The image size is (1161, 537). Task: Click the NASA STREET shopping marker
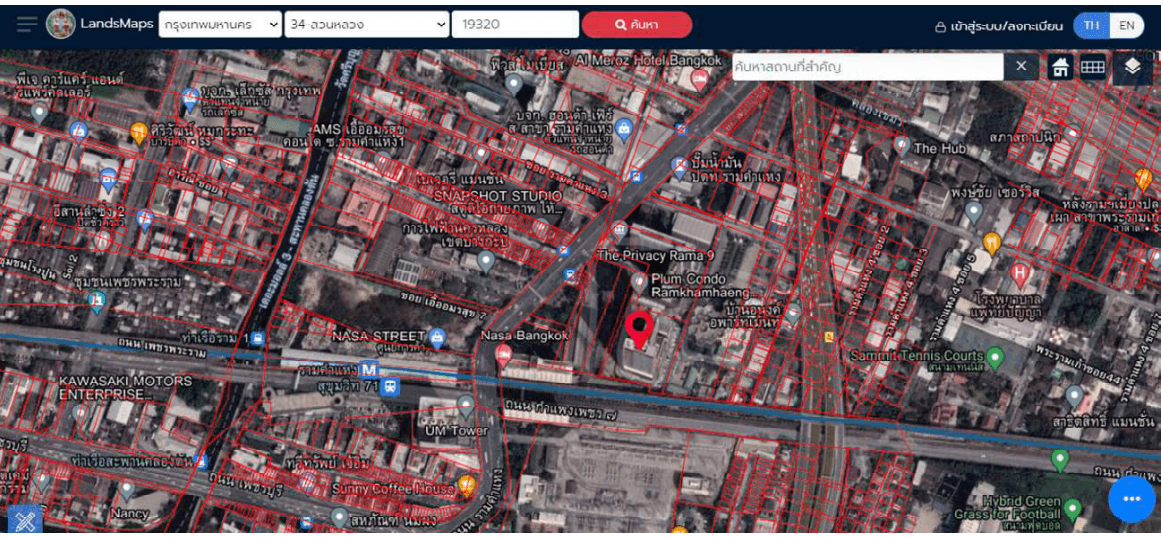(x=437, y=338)
